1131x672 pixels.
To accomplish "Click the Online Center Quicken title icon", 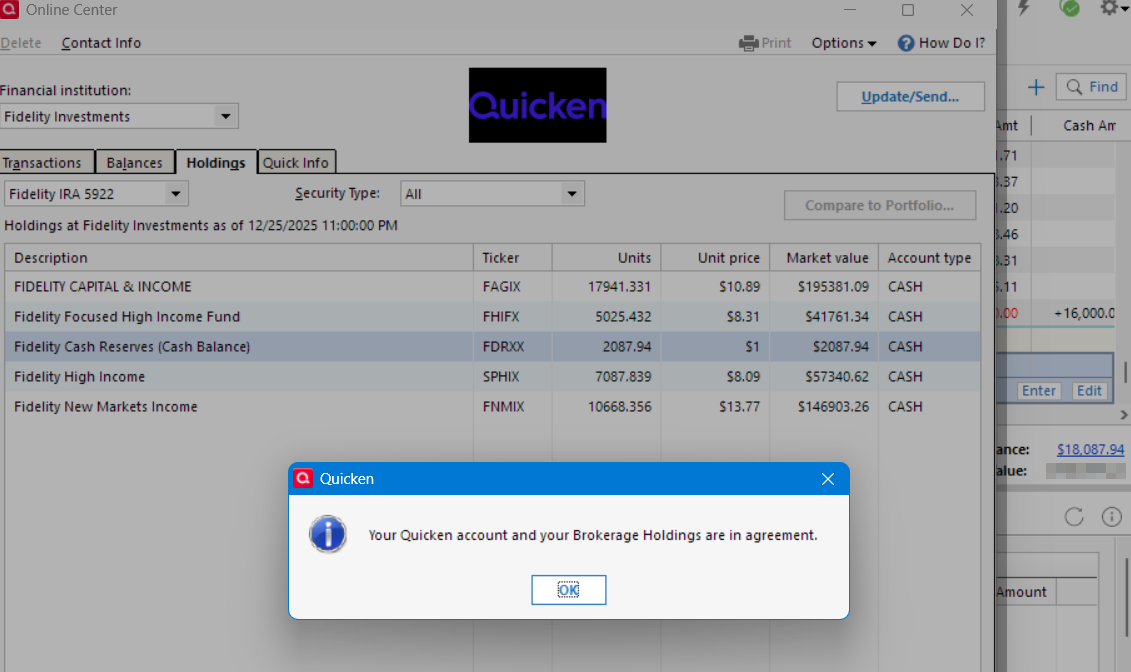I will point(9,9).
